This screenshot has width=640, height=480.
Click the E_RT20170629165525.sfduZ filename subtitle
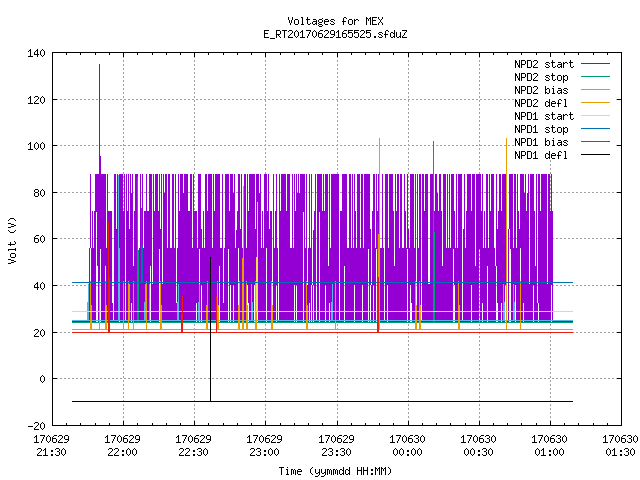tap(335, 34)
